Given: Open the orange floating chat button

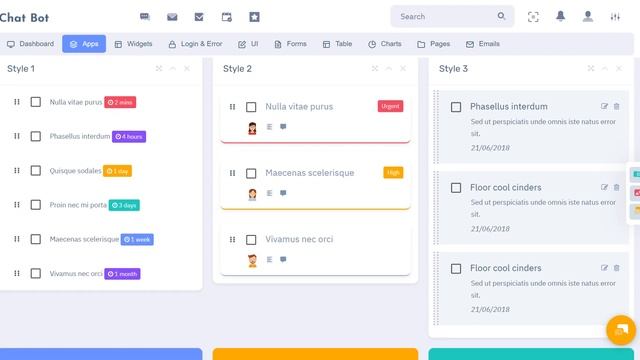Looking at the screenshot, I should click(621, 330).
